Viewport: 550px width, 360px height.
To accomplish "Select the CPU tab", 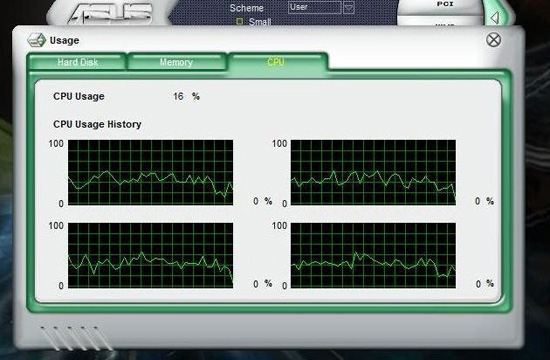I will [x=276, y=62].
